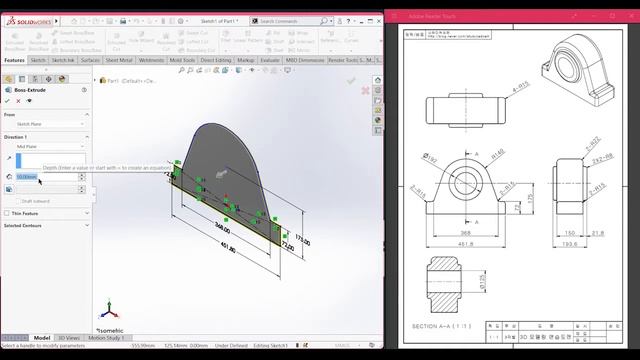640x360 pixels.
Task: Switch to the Motion Study 1 tab
Action: click(x=105, y=338)
